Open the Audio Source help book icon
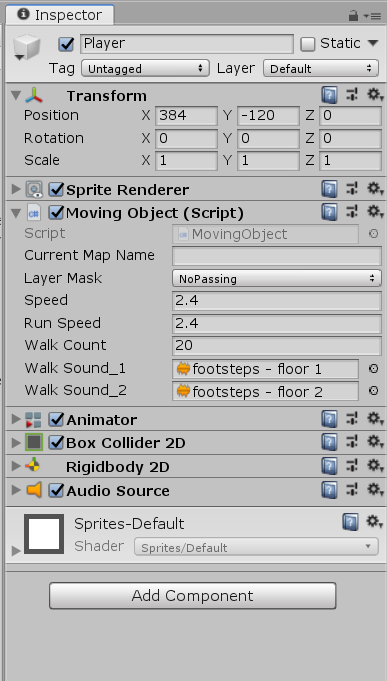 point(330,490)
